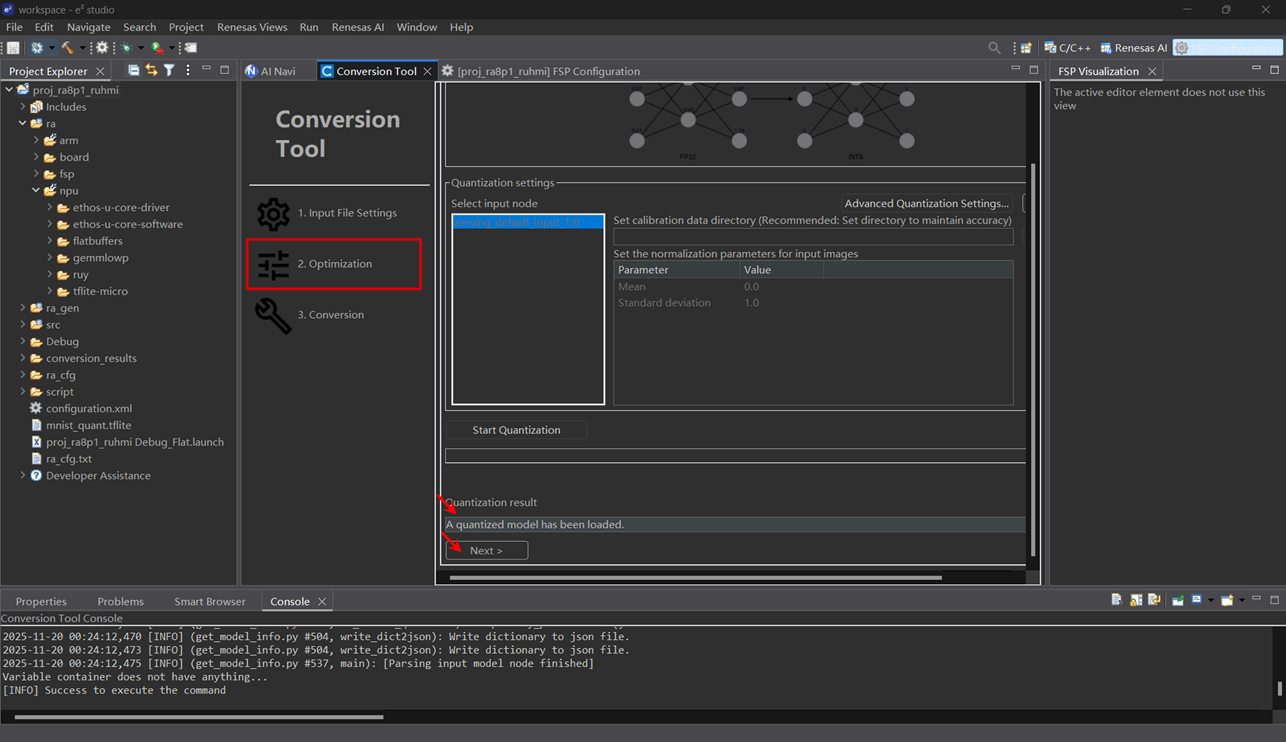
Task: Expand the Includes tree node
Action: coord(23,107)
